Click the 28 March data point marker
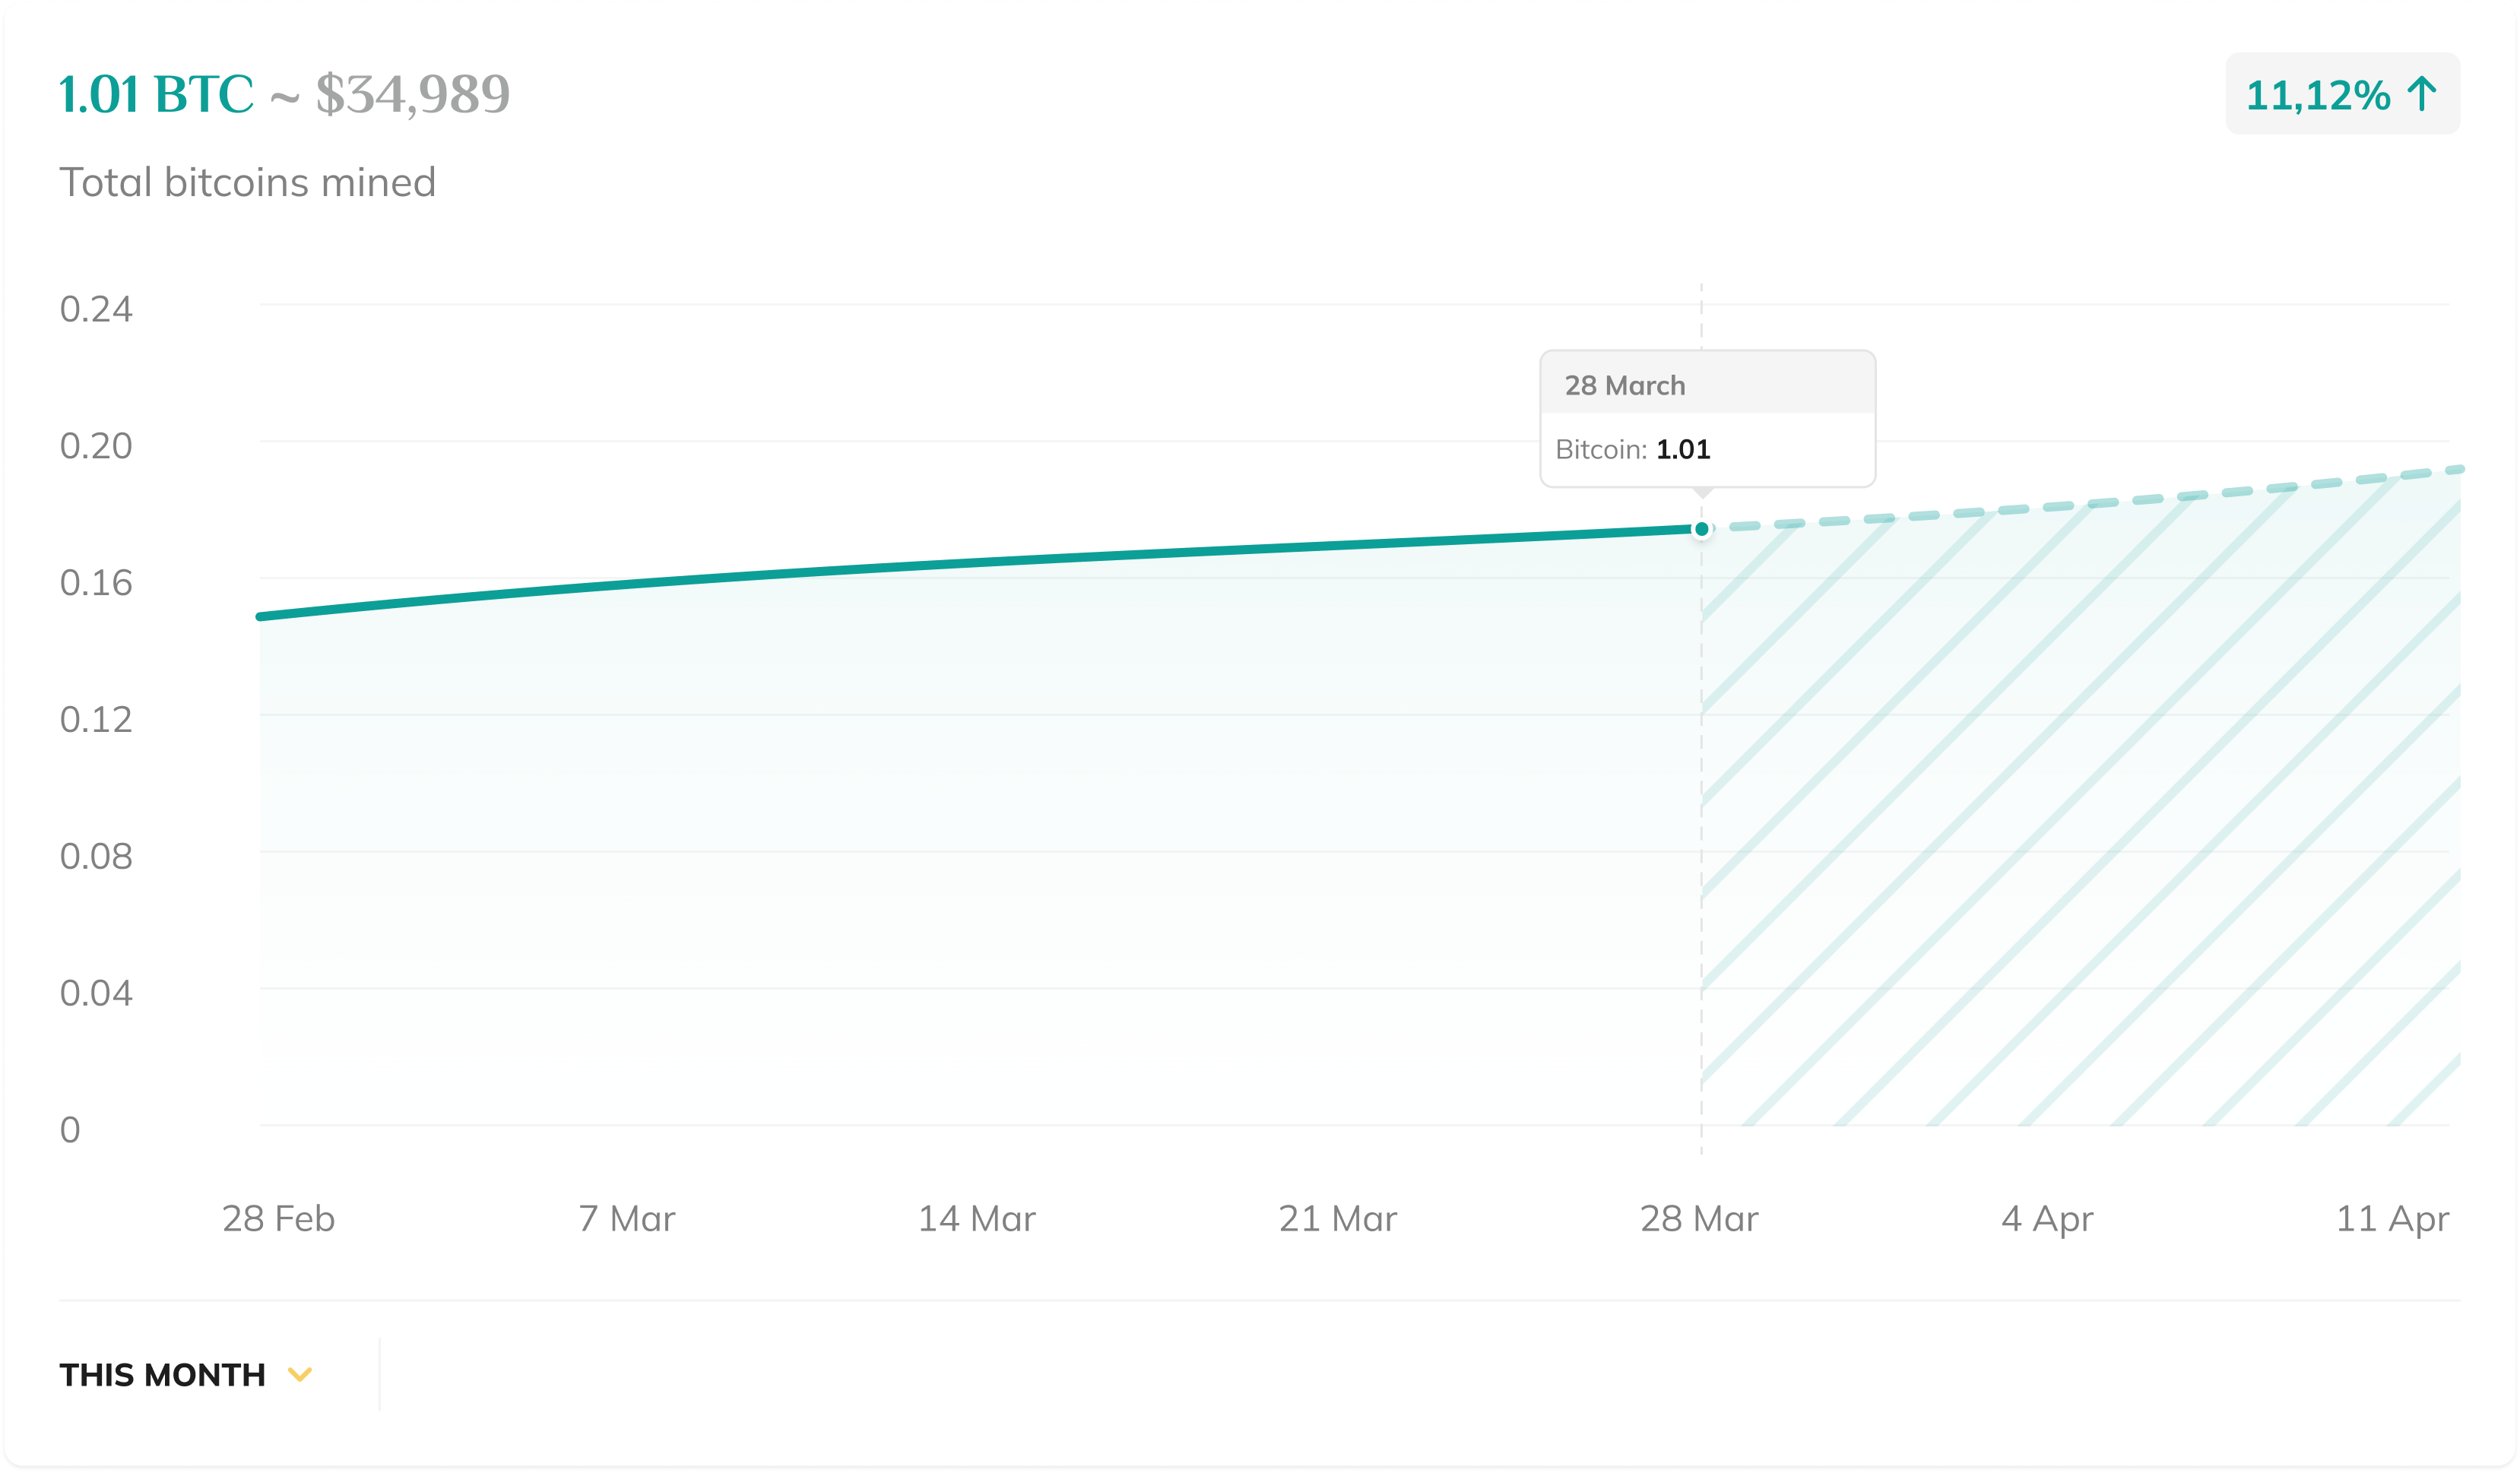 point(1701,529)
